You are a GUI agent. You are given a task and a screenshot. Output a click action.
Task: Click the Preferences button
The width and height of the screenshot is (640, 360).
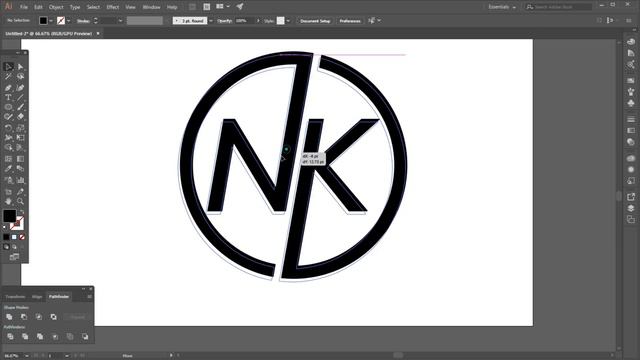[350, 21]
